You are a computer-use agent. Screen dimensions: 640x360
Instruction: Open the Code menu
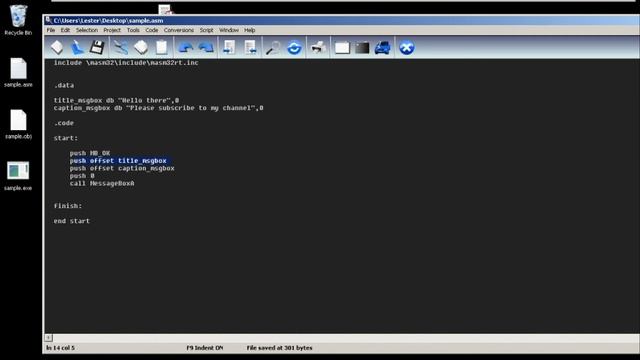[x=151, y=30]
